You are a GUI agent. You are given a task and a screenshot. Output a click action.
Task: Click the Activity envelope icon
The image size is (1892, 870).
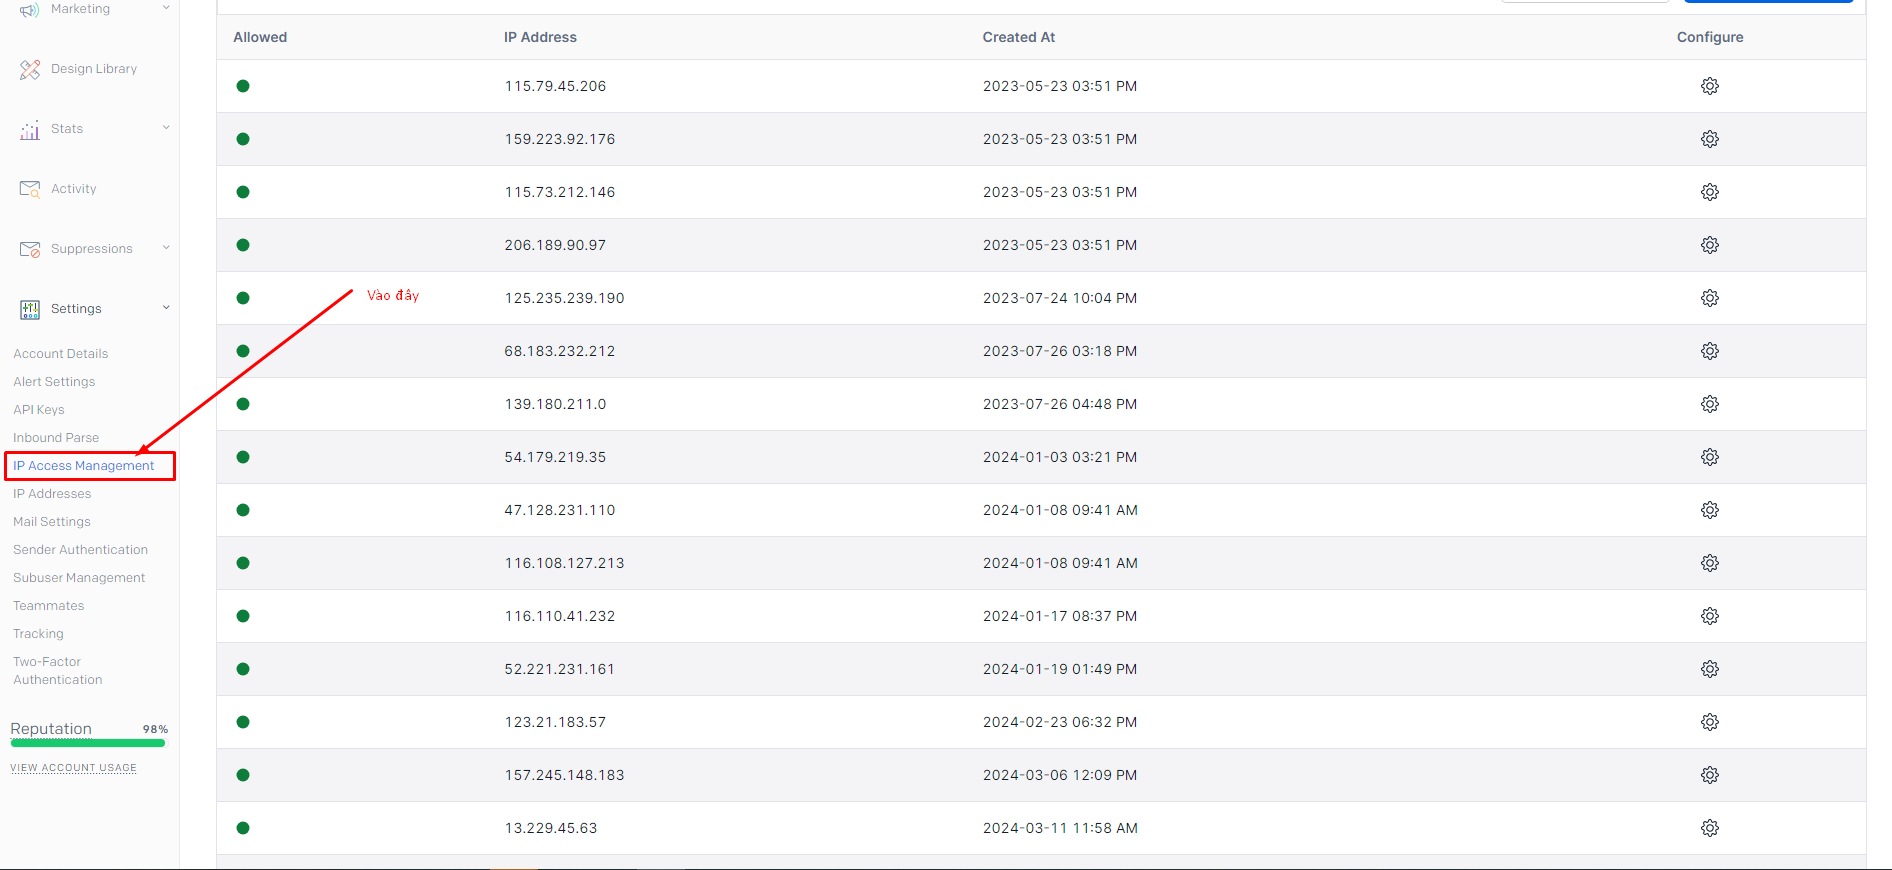pyautogui.click(x=30, y=189)
